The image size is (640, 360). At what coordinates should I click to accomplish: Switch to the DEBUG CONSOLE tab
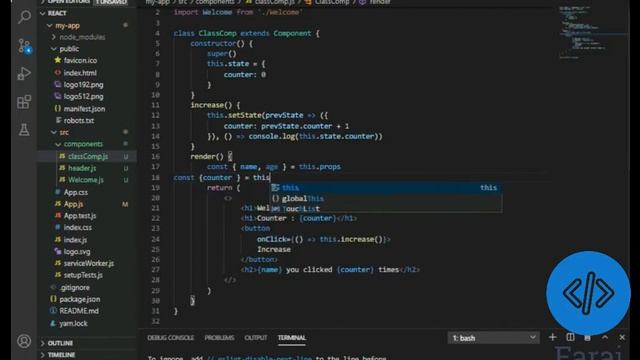(171, 338)
